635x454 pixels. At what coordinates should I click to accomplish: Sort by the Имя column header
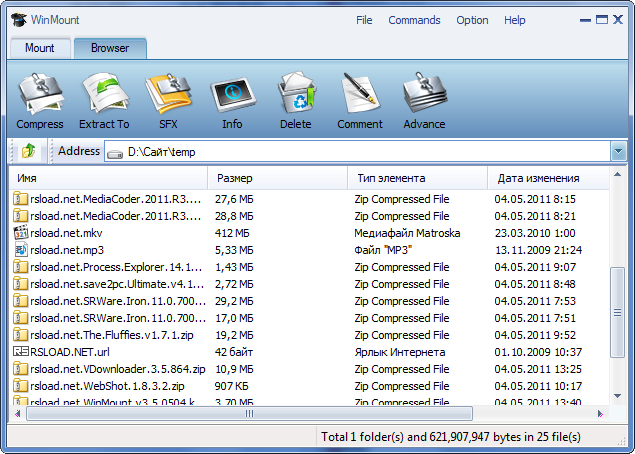coord(108,178)
